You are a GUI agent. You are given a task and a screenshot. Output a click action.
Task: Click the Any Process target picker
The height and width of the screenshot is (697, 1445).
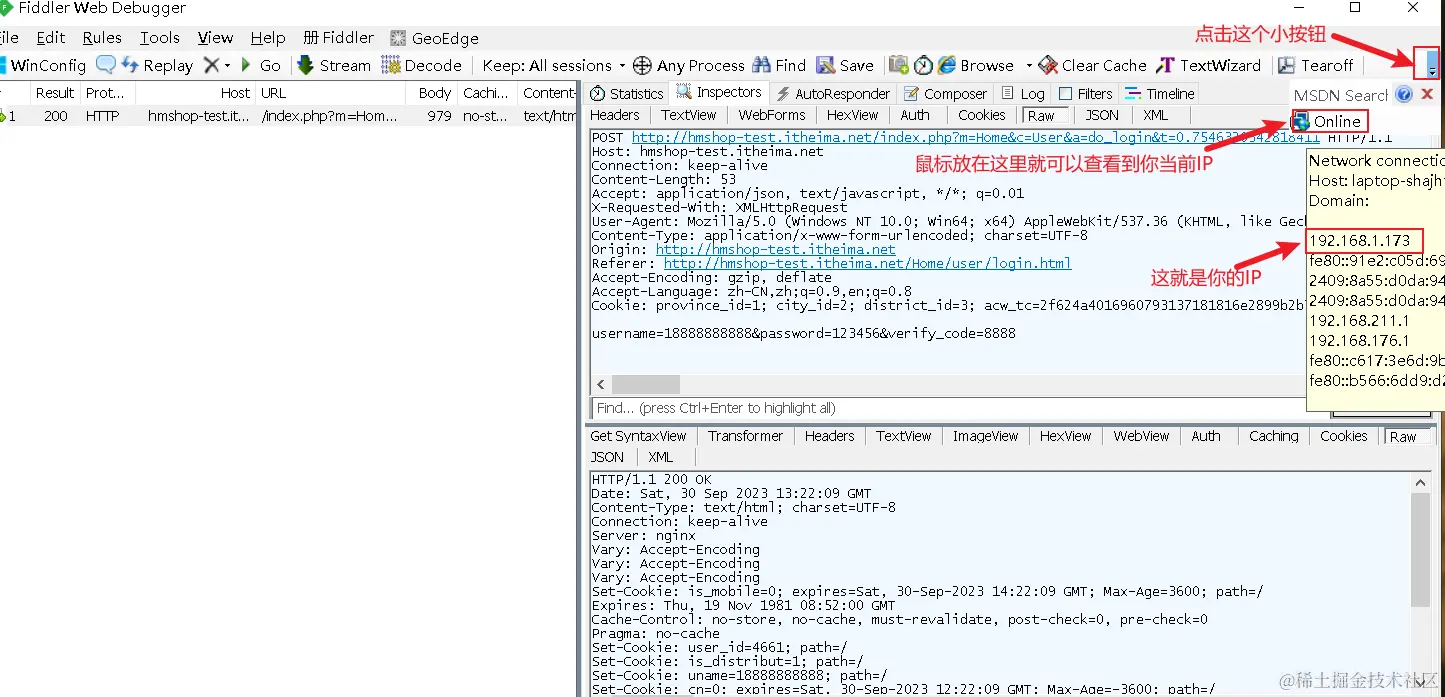pos(689,65)
